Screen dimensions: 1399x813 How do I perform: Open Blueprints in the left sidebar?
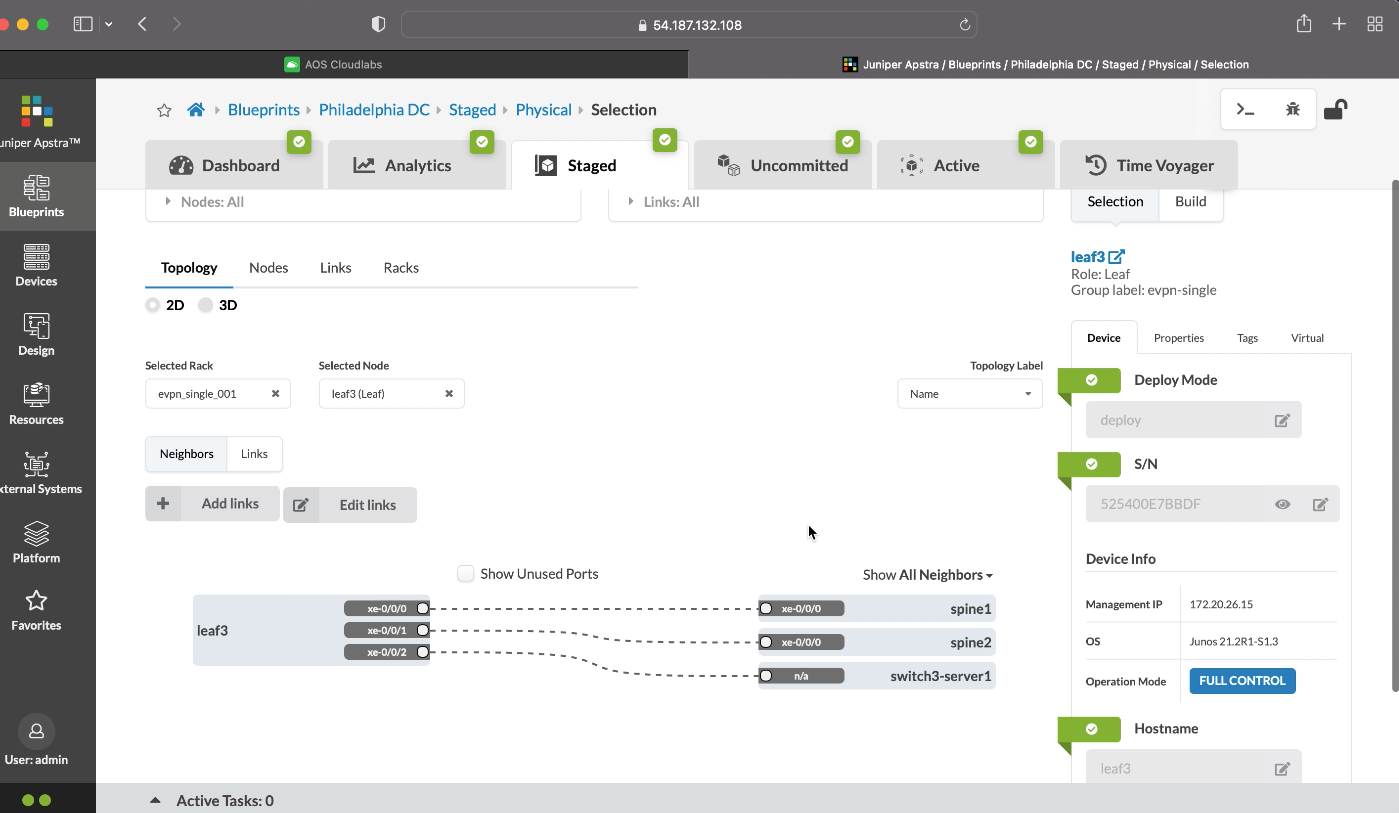coord(37,196)
